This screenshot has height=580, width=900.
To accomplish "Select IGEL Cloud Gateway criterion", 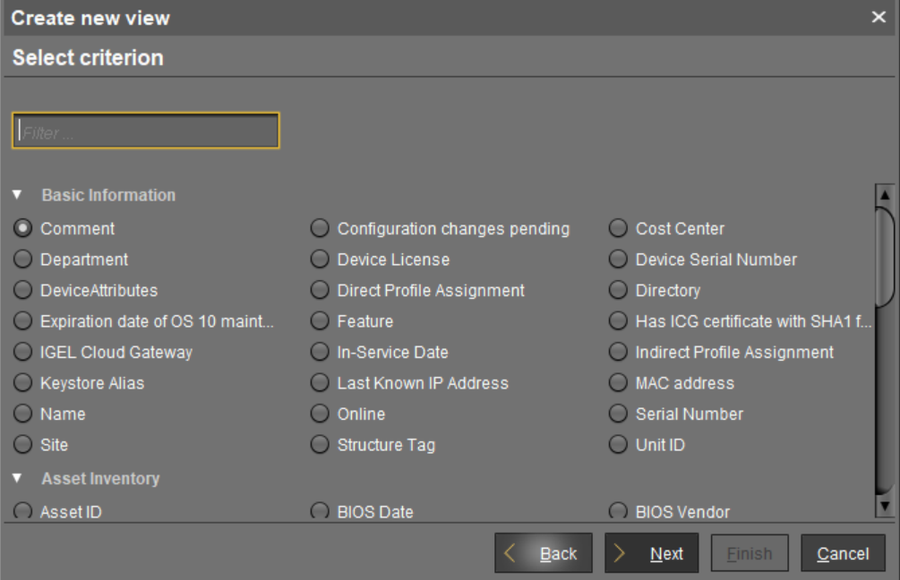I will click(x=23, y=352).
